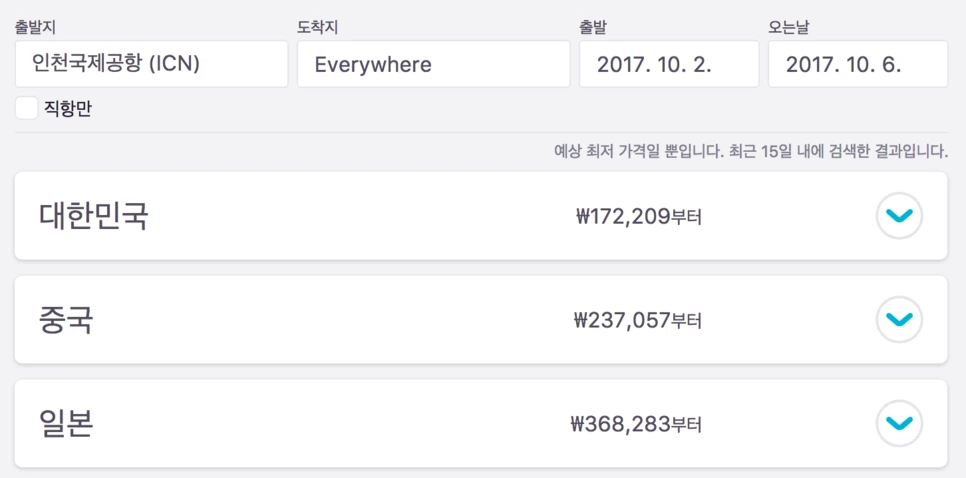Click the 예상 최저 가격 notice text
The width and height of the screenshot is (966, 478).
(750, 152)
